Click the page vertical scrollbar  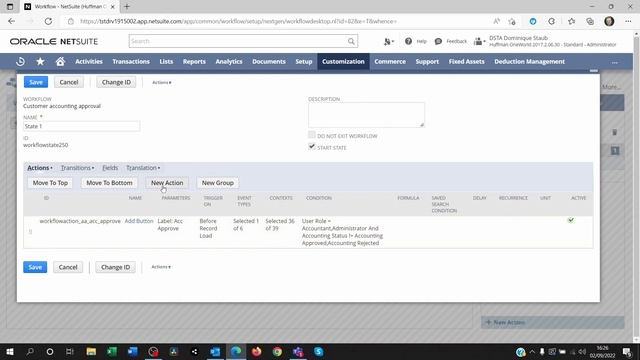(x=636, y=186)
